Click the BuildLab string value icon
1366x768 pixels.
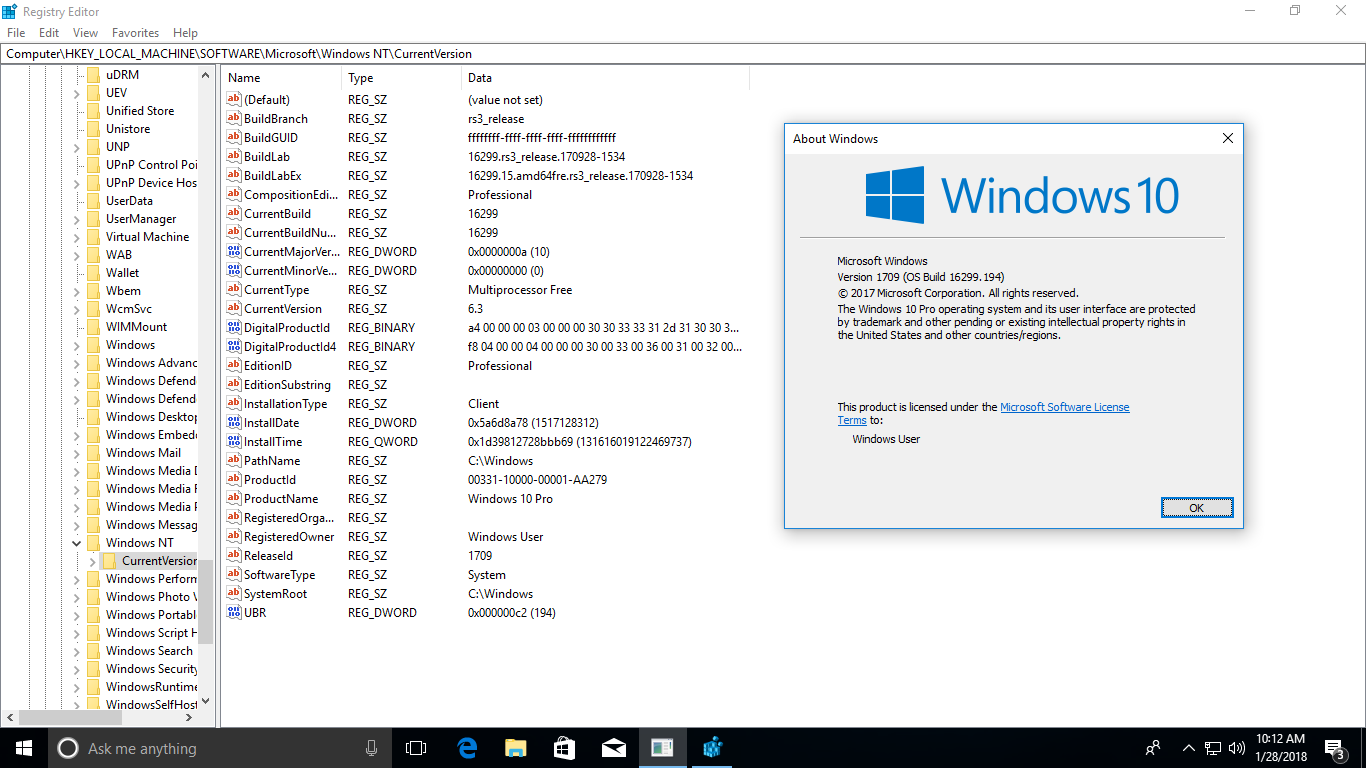(234, 156)
